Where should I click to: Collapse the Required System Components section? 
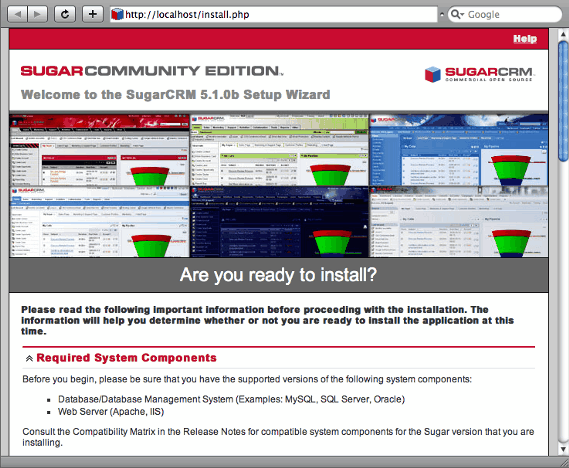pyautogui.click(x=29, y=358)
